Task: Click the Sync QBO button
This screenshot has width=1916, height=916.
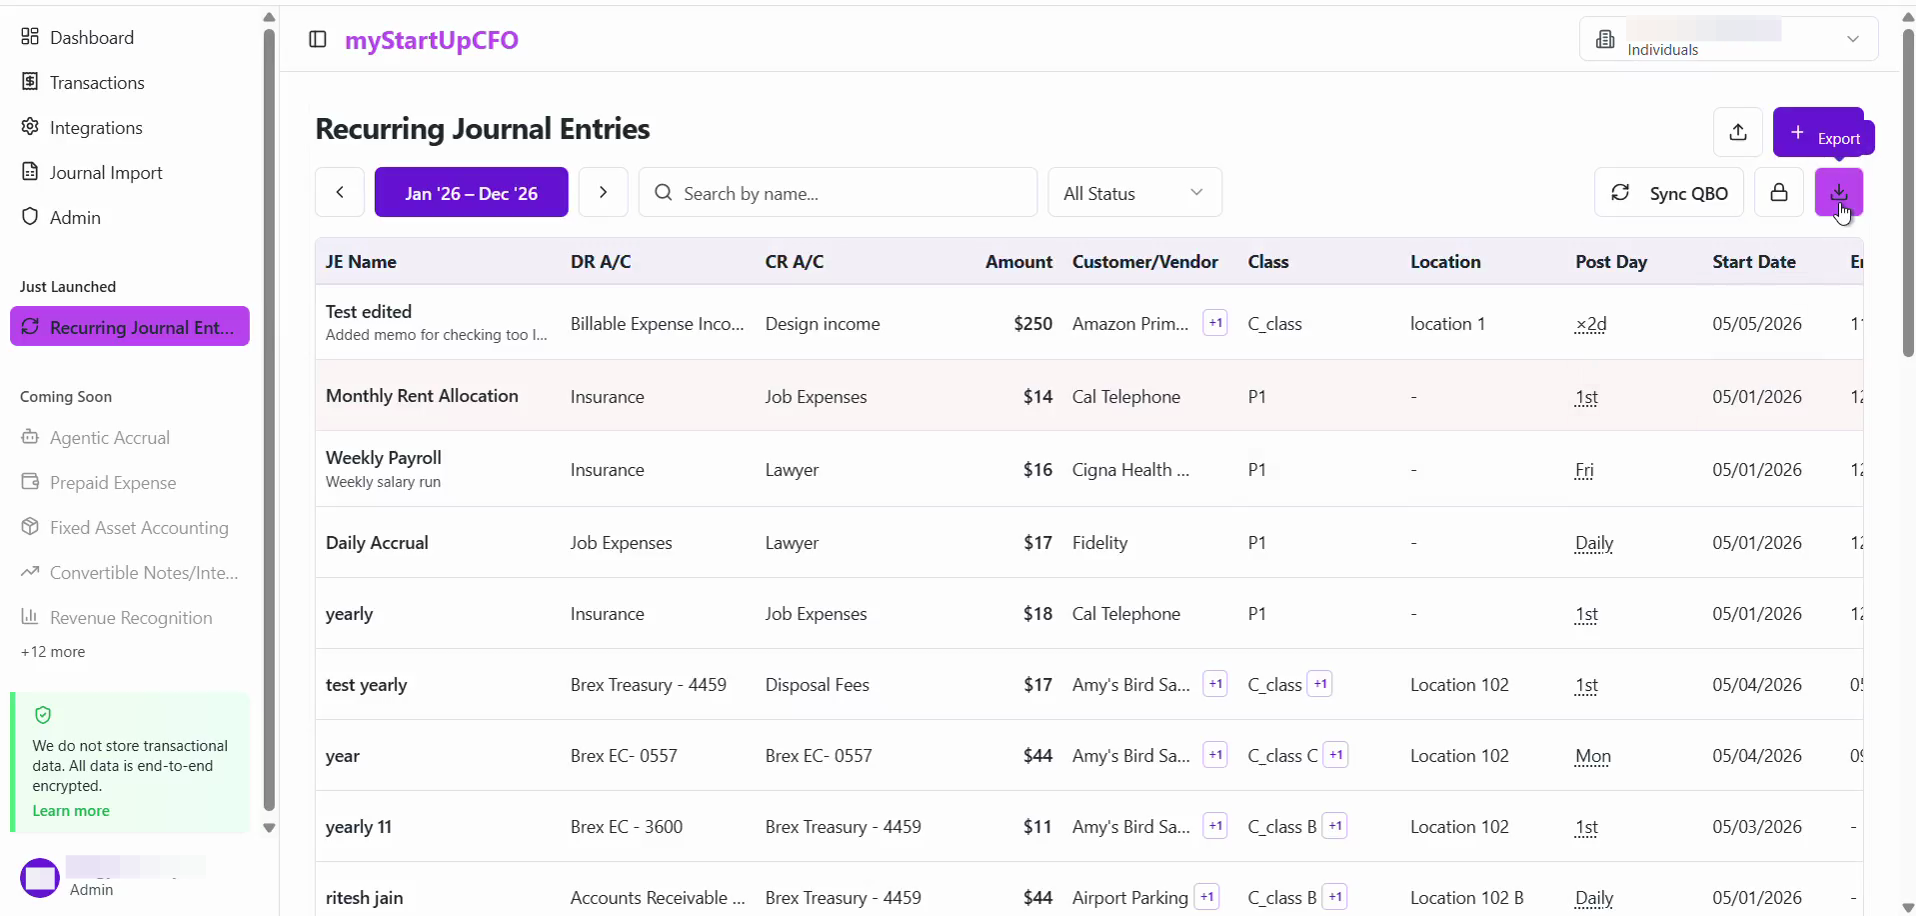Action: click(x=1669, y=192)
